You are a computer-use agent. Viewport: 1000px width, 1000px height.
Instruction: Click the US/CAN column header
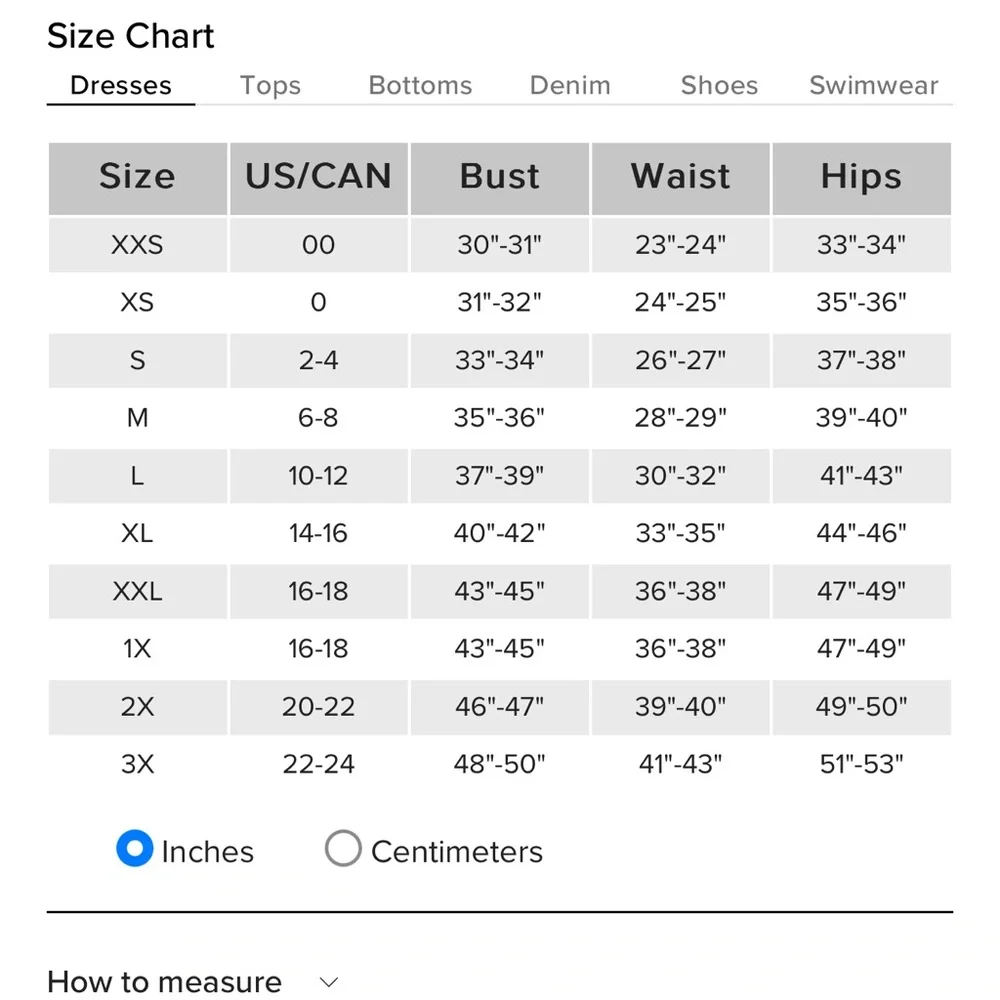coord(318,177)
